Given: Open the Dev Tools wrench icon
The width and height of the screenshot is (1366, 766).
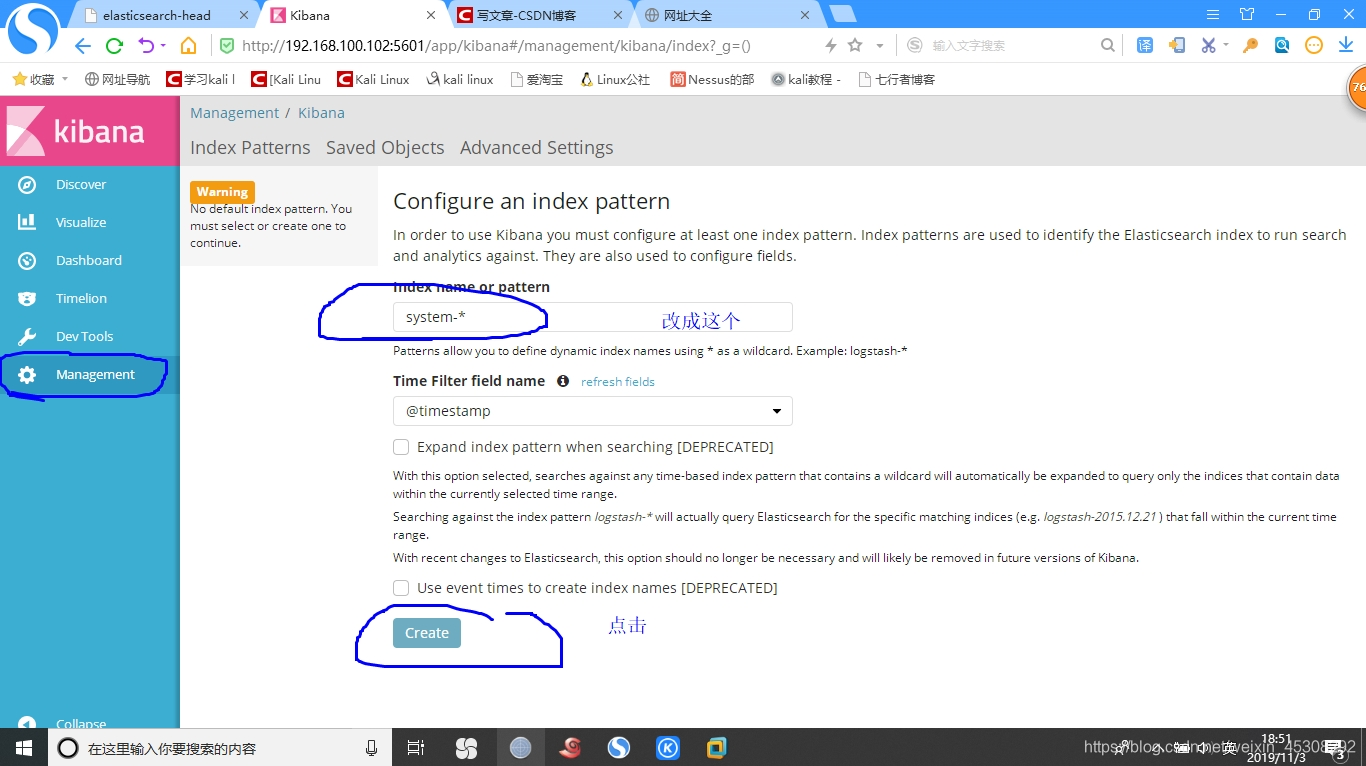Looking at the screenshot, I should (x=27, y=337).
